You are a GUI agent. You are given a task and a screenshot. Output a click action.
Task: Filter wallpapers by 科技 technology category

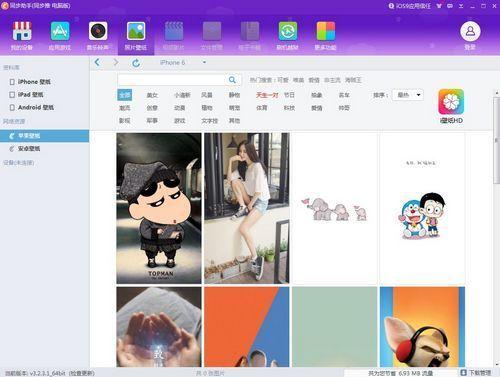click(x=289, y=108)
